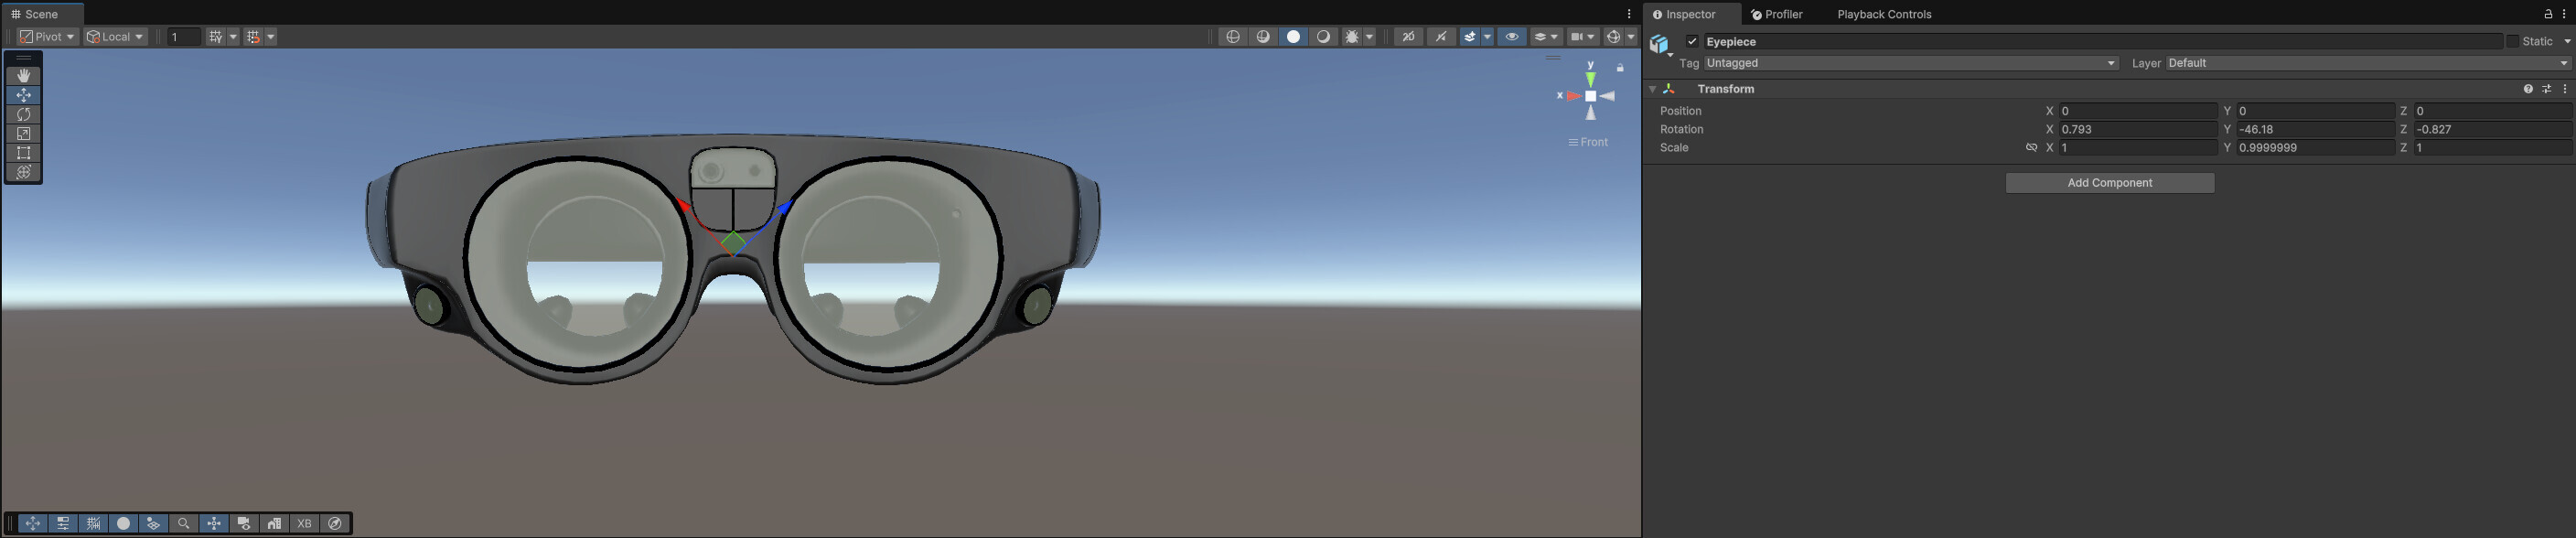This screenshot has width=2576, height=538.
Task: Click Rotation X field showing 0.793
Action: (x=2138, y=129)
